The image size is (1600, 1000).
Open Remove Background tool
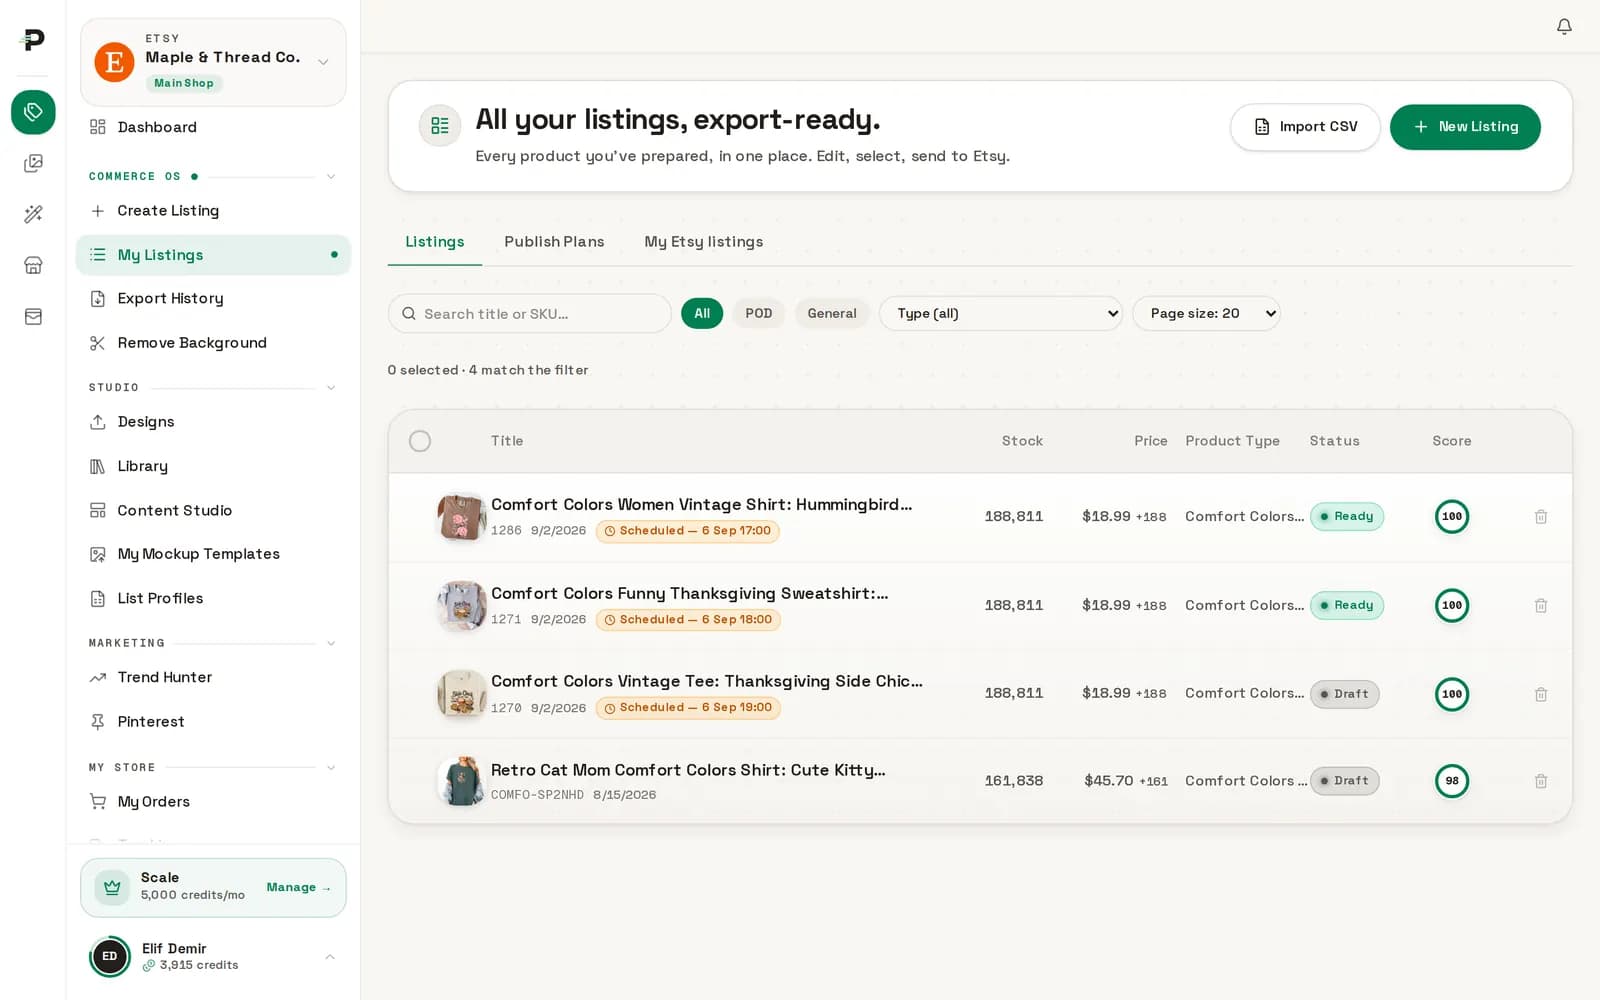(x=213, y=343)
